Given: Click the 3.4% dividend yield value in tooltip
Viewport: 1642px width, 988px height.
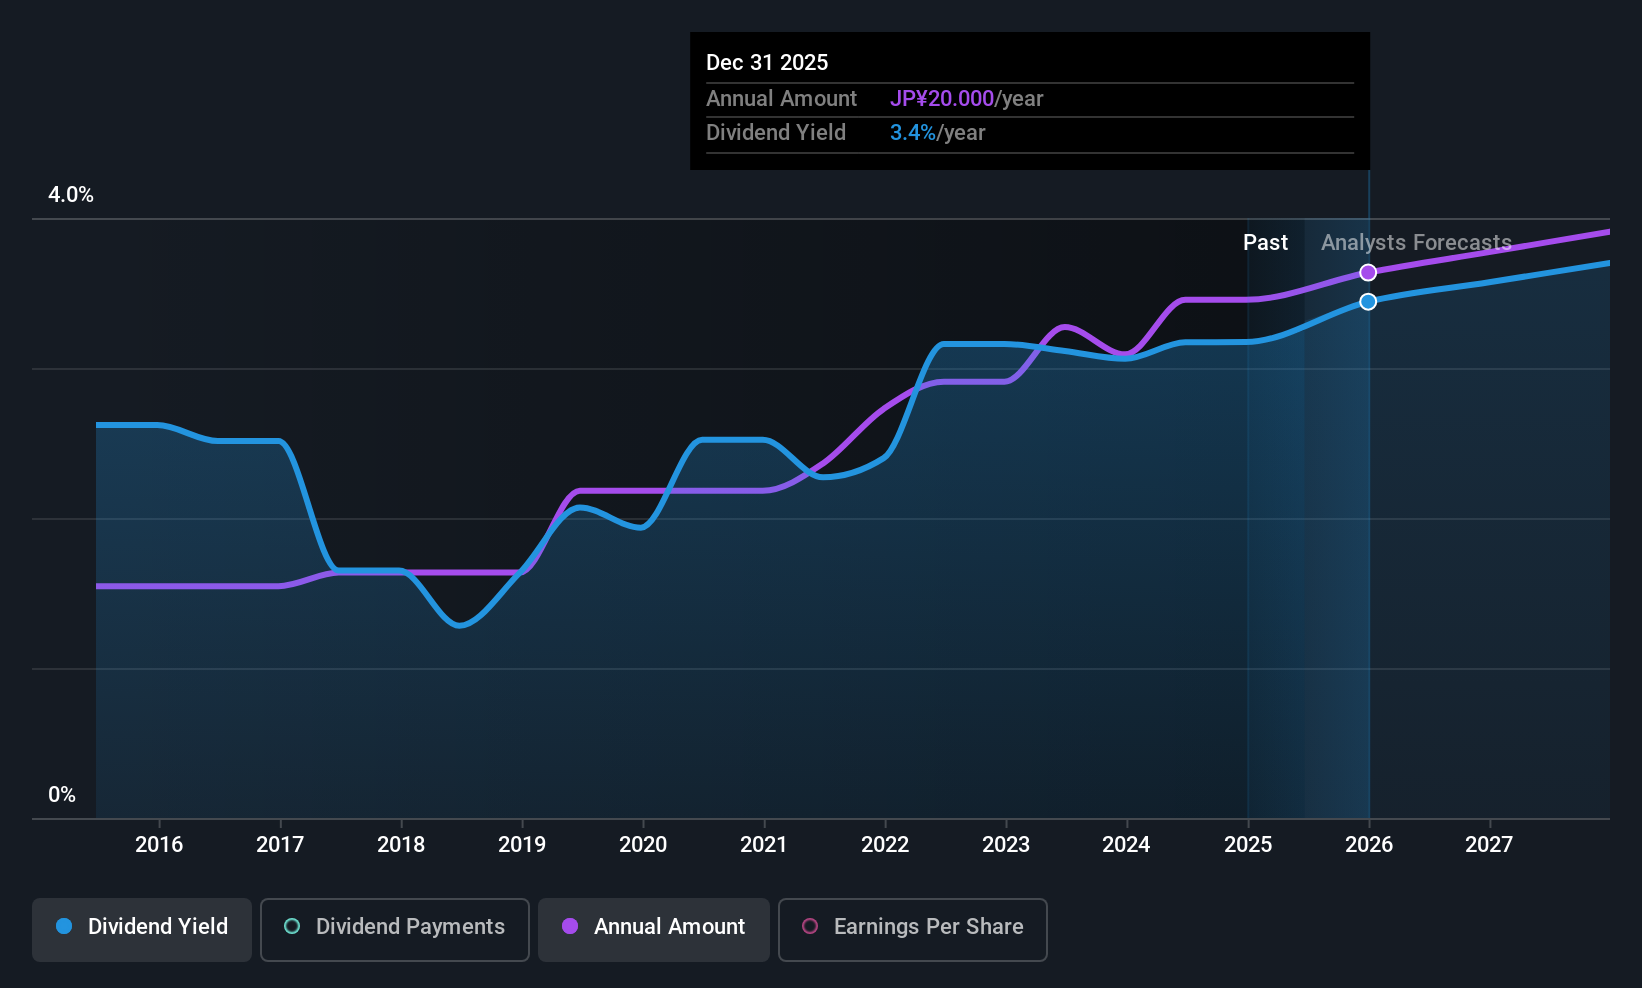Looking at the screenshot, I should [x=913, y=132].
